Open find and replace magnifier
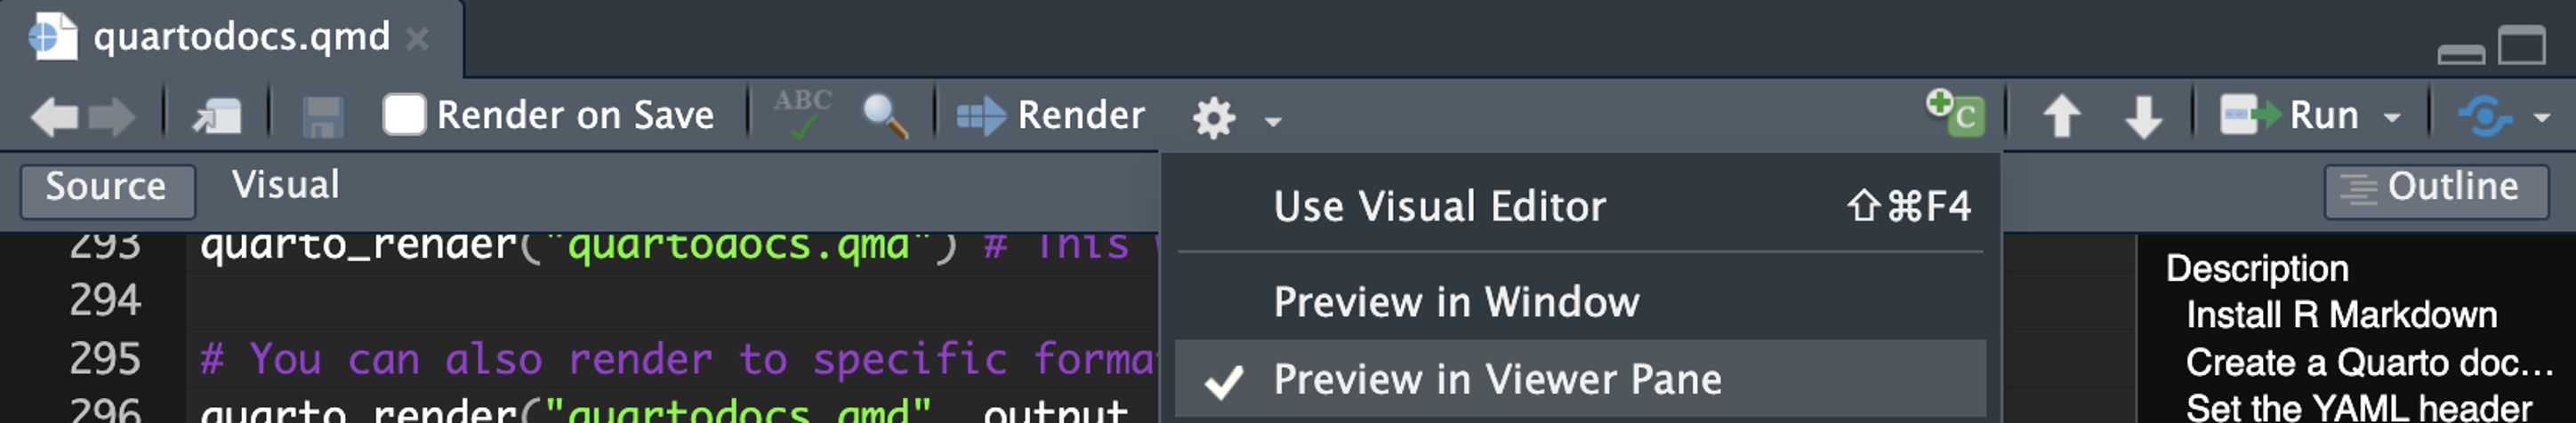This screenshot has height=423, width=2576. click(x=885, y=116)
